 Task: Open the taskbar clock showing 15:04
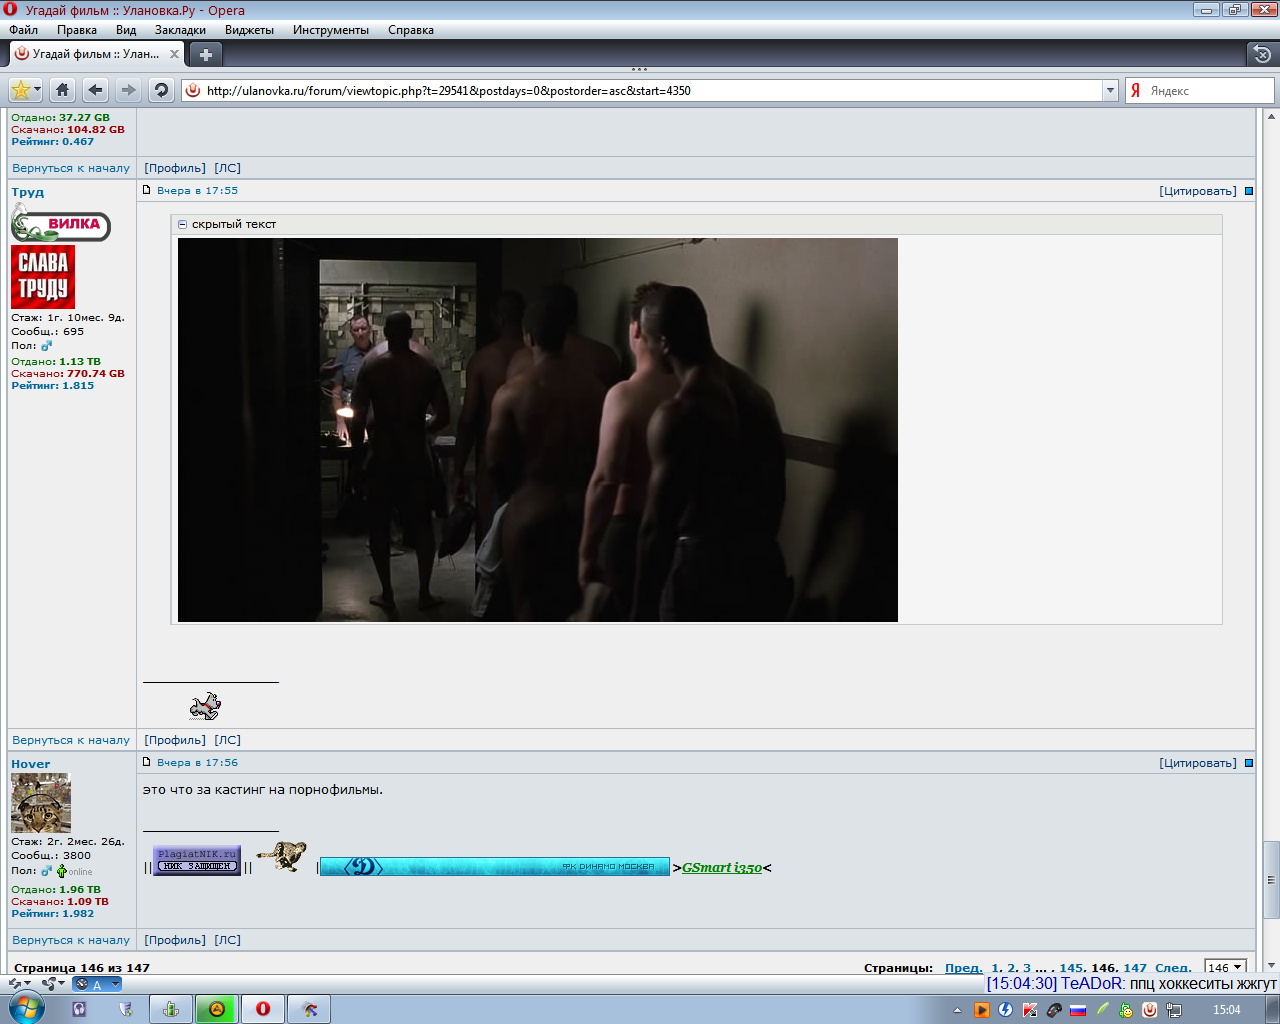[x=1227, y=1010]
